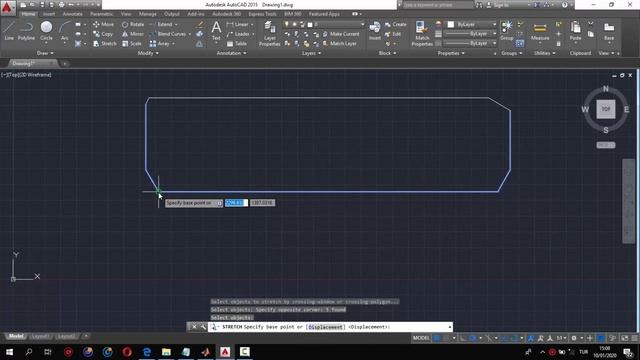Expand the Modify panel dropdown
Viewport: 640px width, 360px height.
click(x=148, y=53)
